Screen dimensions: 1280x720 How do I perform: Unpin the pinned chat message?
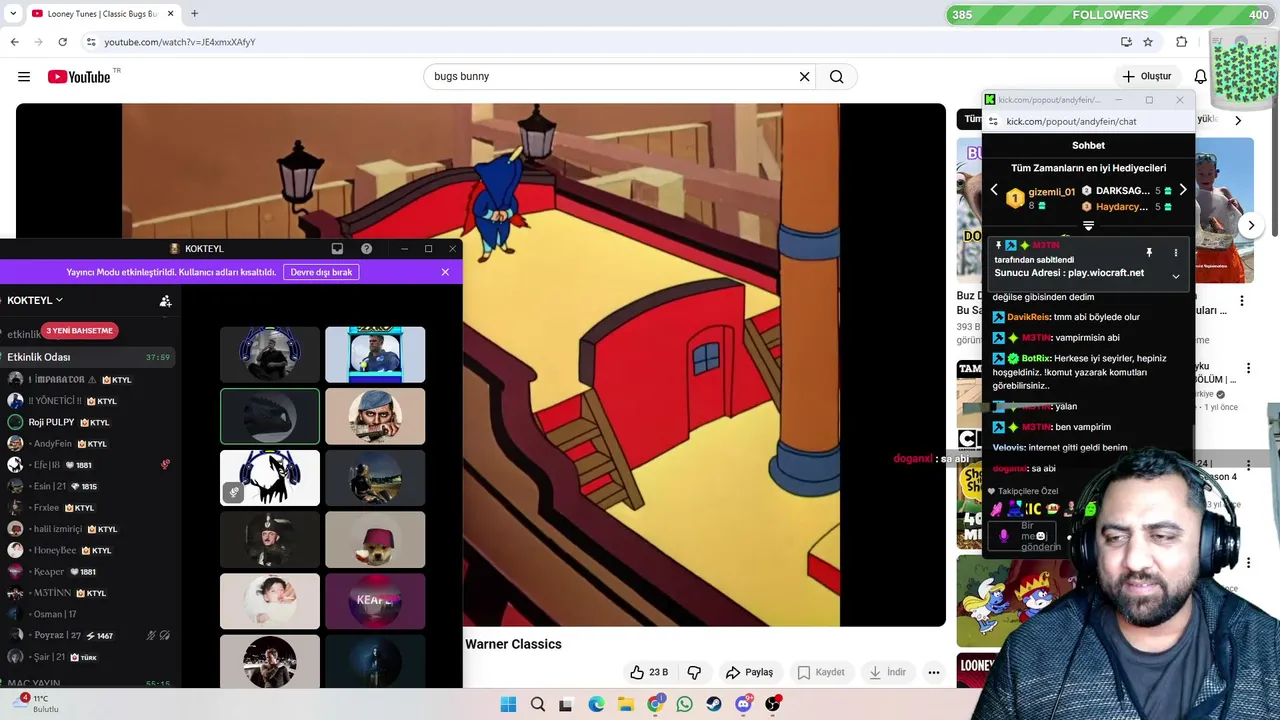[x=1149, y=253]
